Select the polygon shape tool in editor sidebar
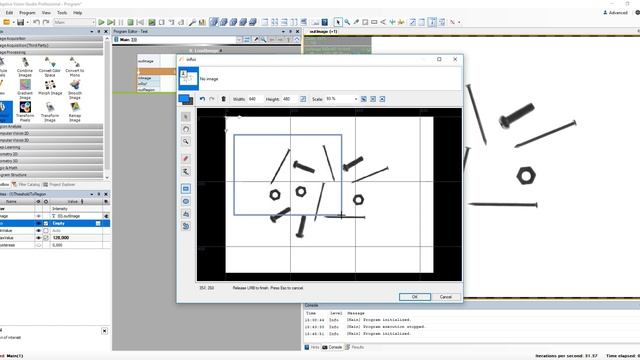This screenshot has height=360, width=640. tap(186, 214)
